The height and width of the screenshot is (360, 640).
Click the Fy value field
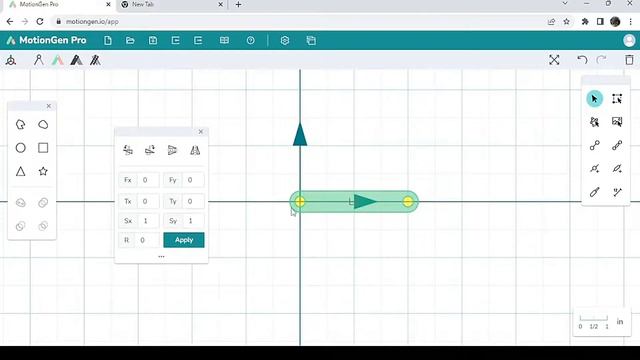pyautogui.click(x=193, y=180)
